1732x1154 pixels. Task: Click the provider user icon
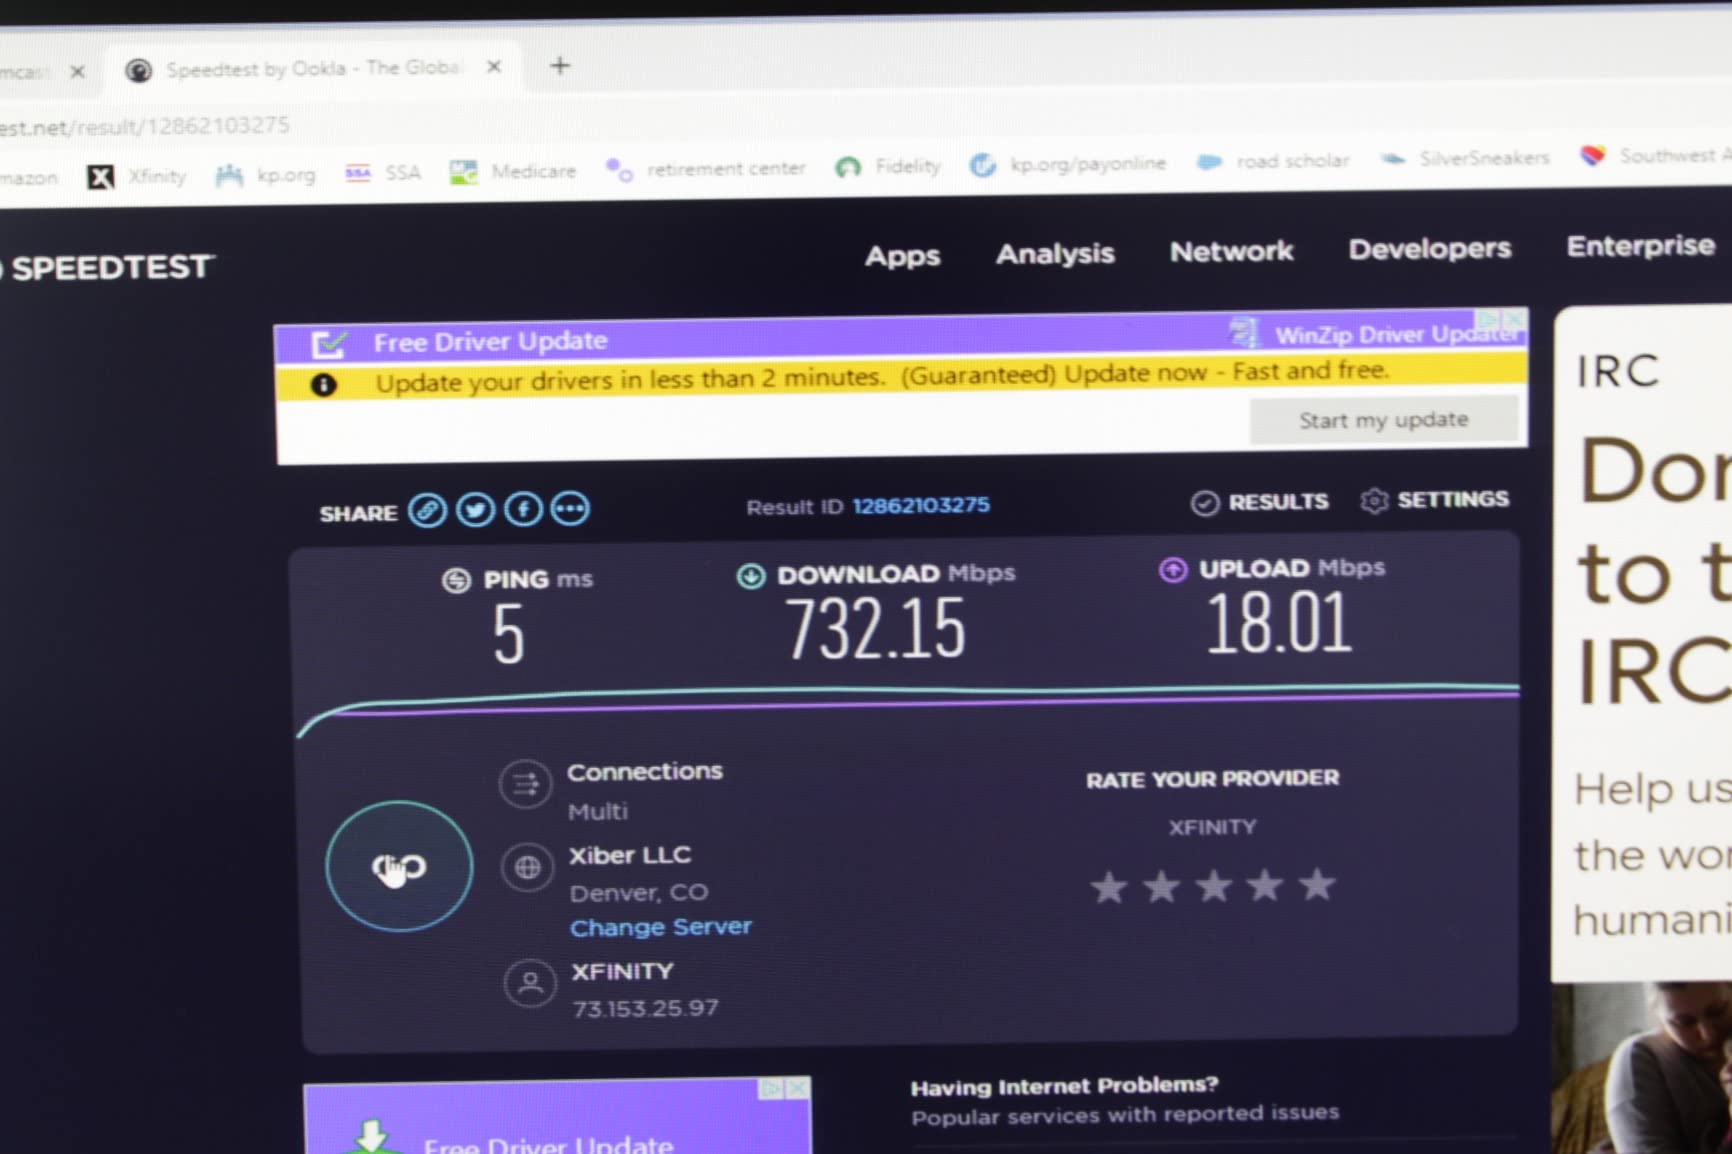click(531, 984)
